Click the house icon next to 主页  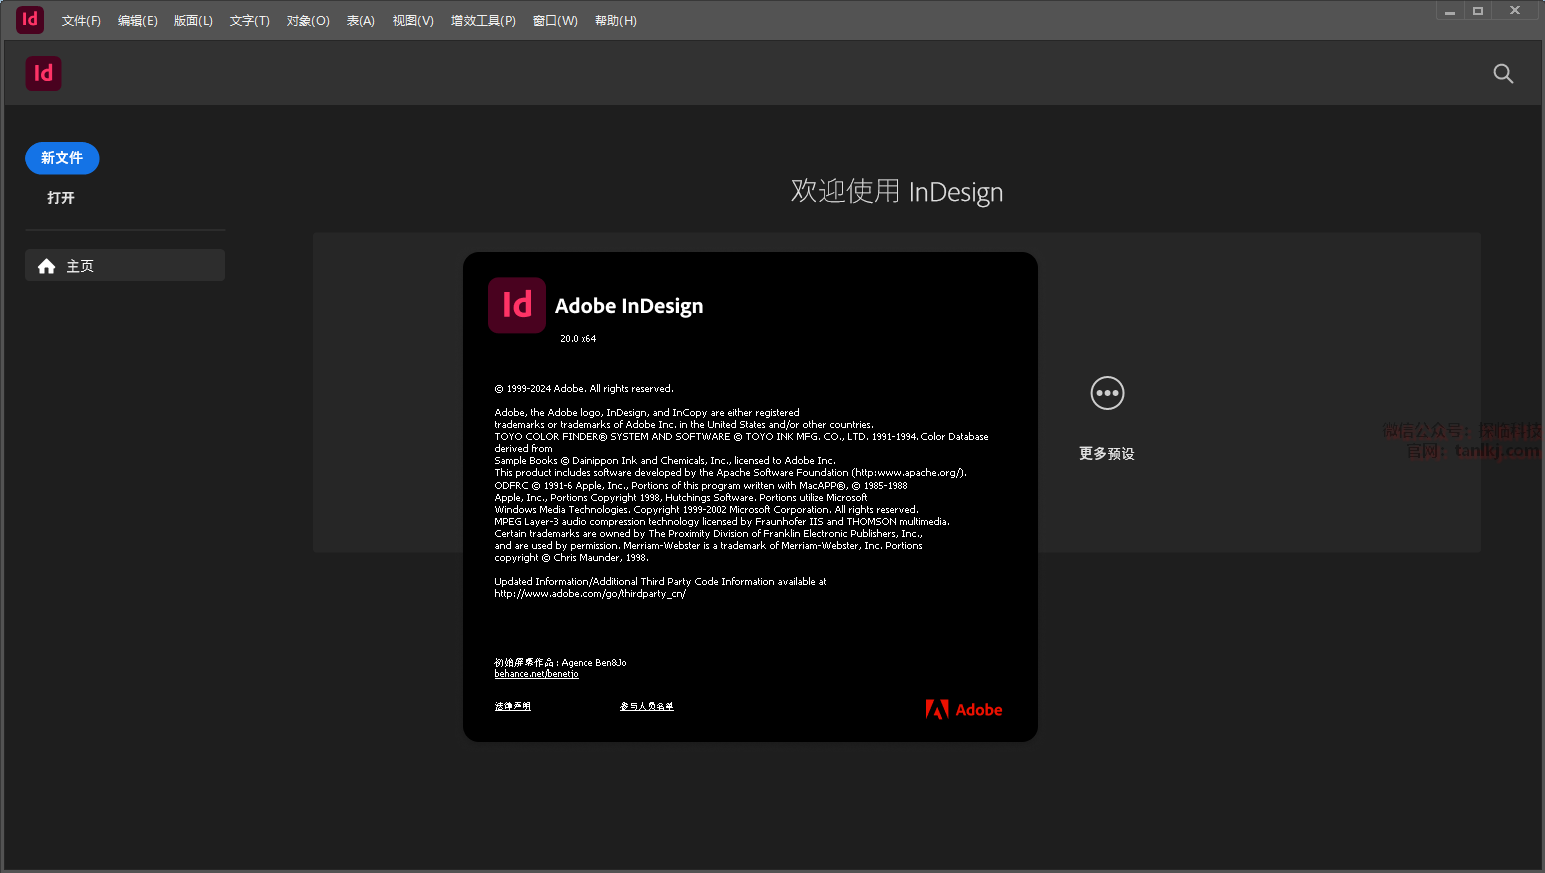pyautogui.click(x=46, y=266)
